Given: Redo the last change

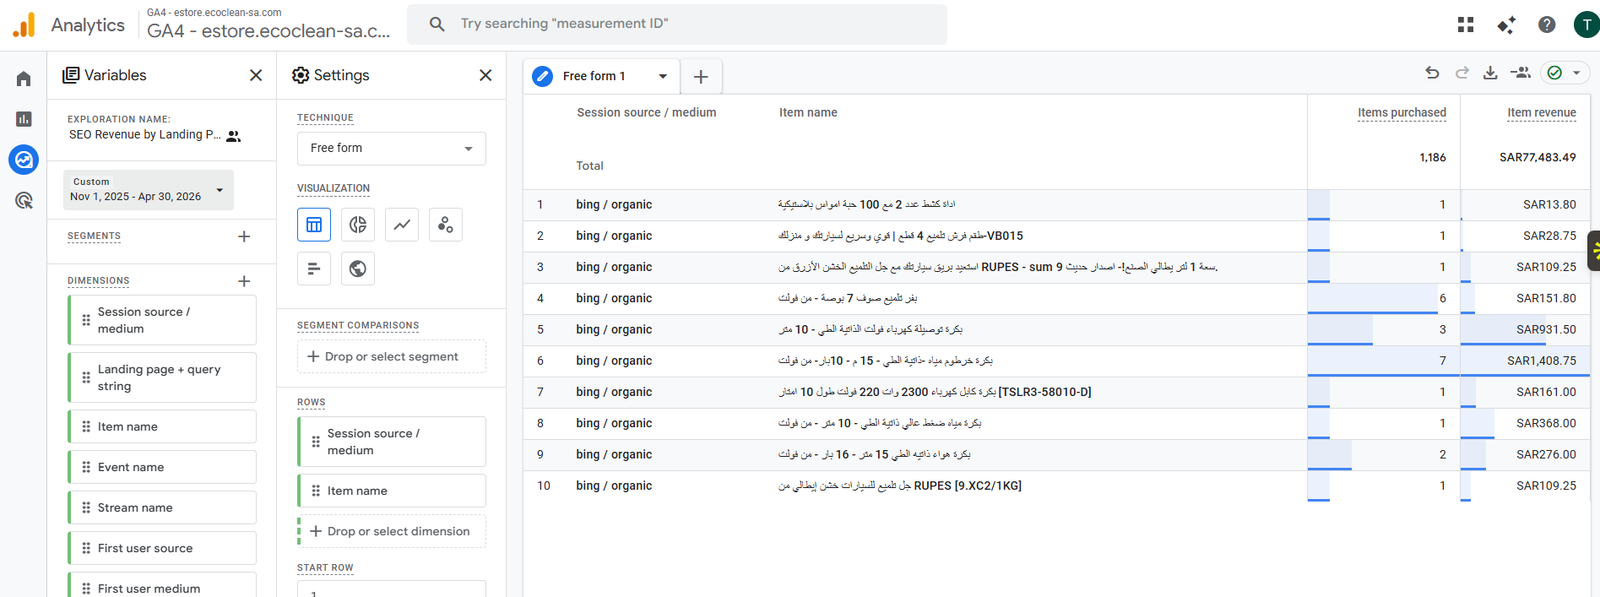Looking at the screenshot, I should [1462, 73].
